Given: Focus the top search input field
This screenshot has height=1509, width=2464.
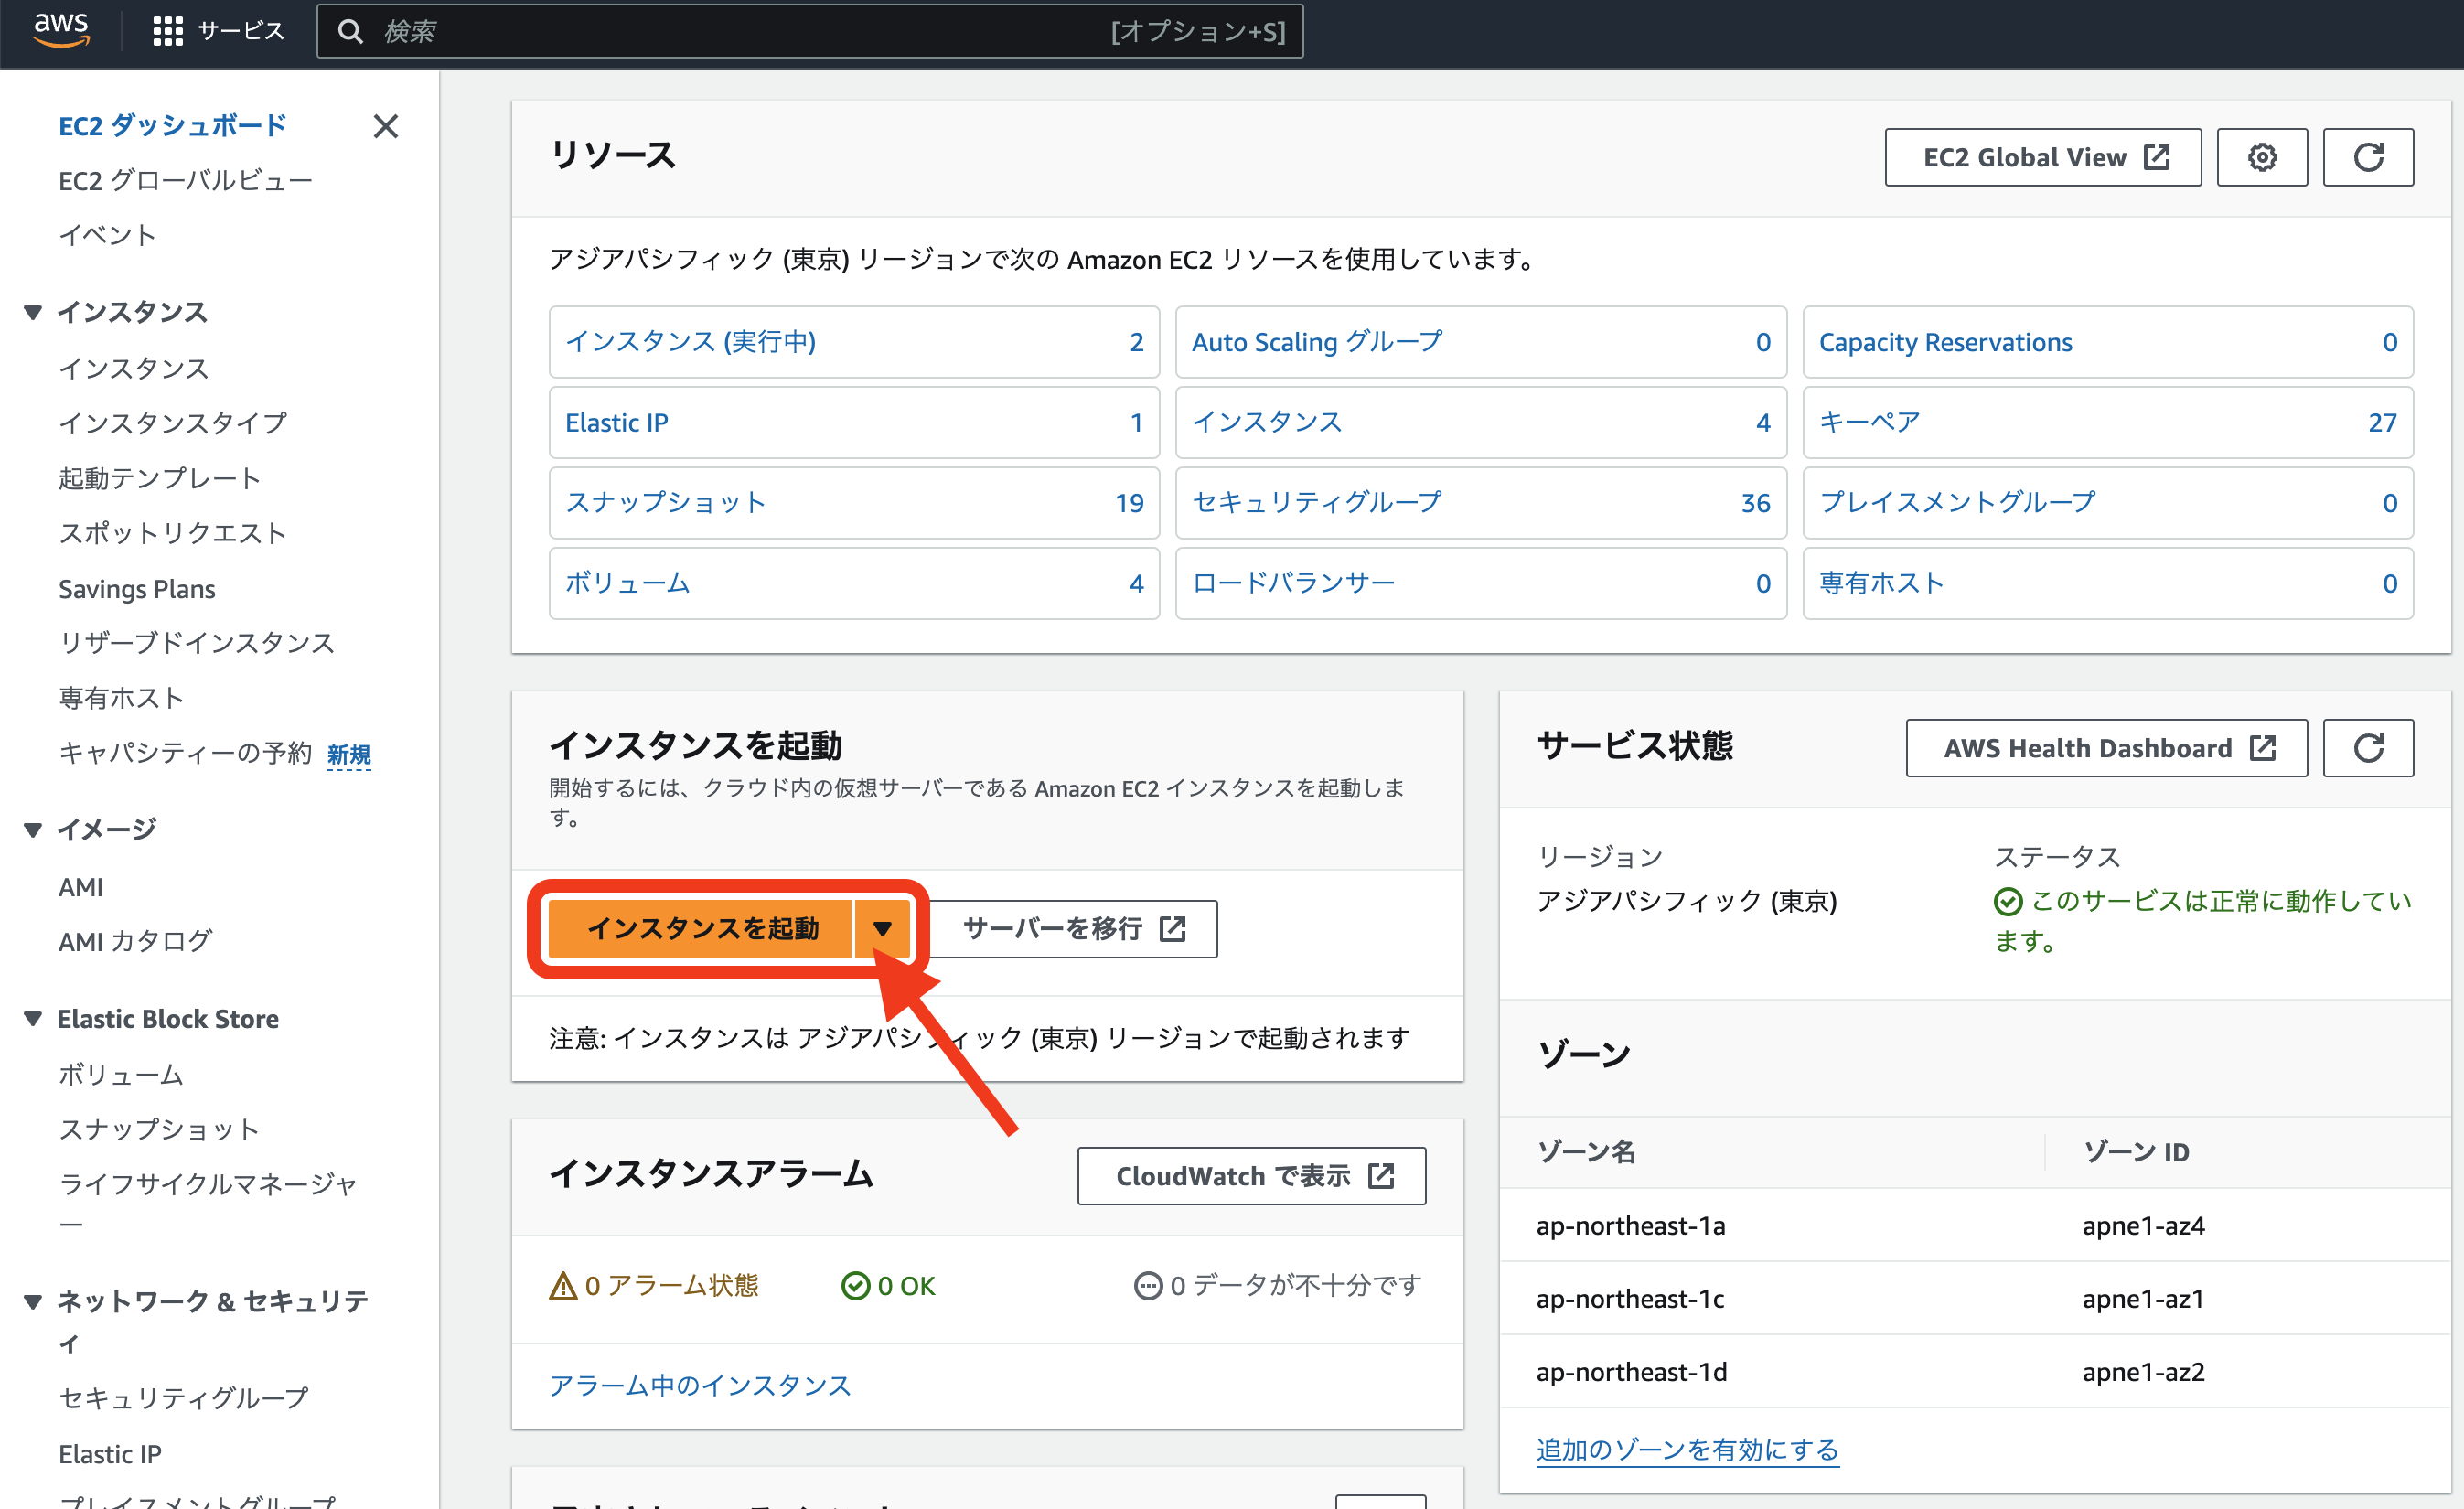Looking at the screenshot, I should pyautogui.click(x=740, y=31).
